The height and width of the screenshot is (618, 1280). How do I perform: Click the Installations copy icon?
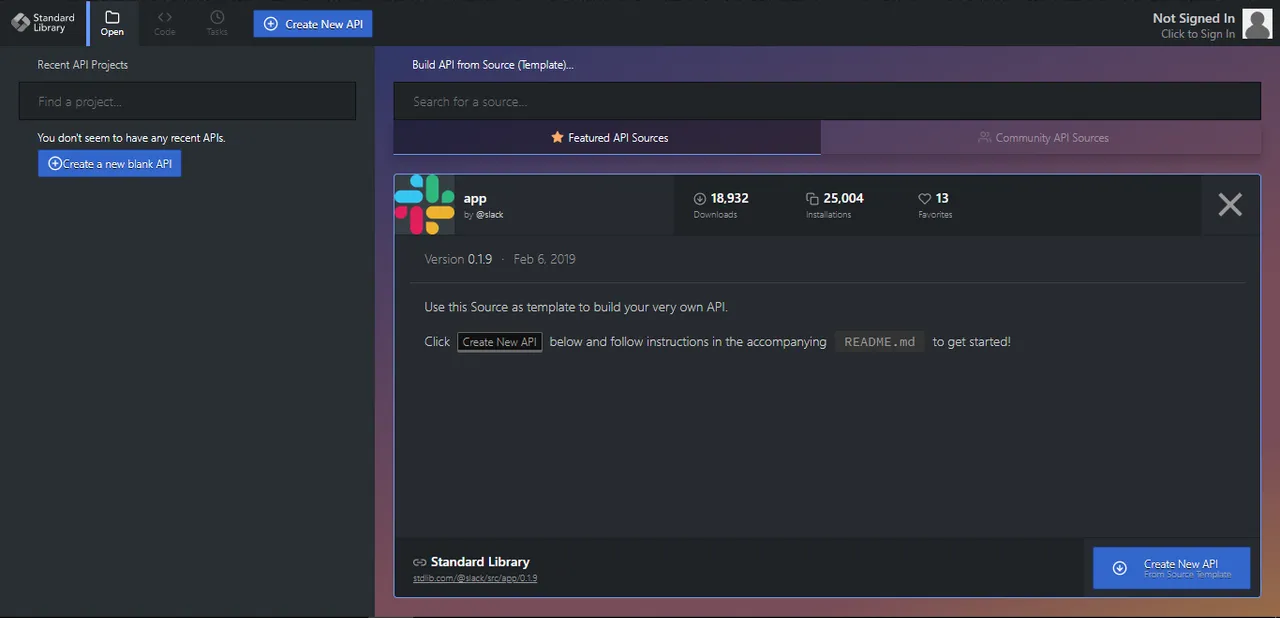(x=812, y=199)
